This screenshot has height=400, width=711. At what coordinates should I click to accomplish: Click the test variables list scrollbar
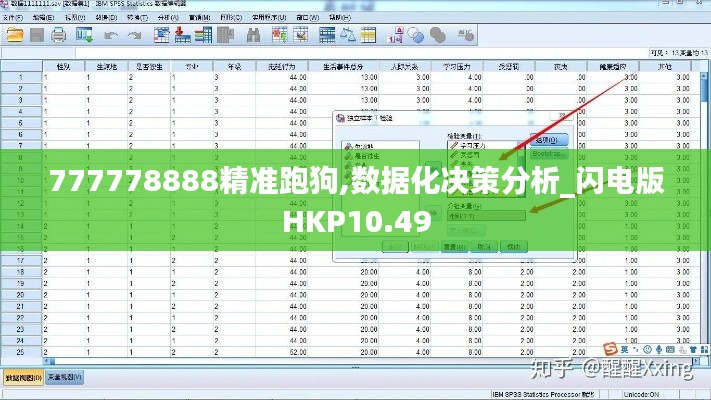(x=521, y=168)
